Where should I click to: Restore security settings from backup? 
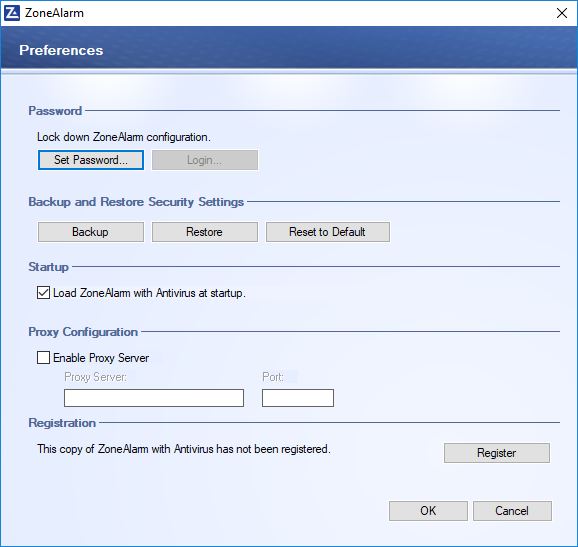[205, 232]
